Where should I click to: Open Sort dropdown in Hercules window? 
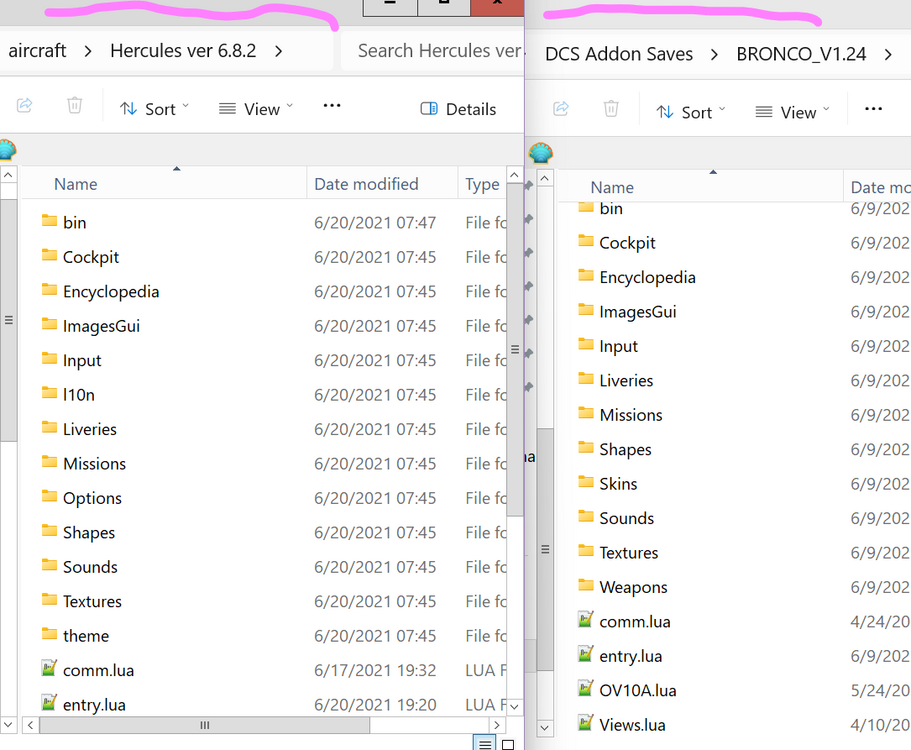154,109
